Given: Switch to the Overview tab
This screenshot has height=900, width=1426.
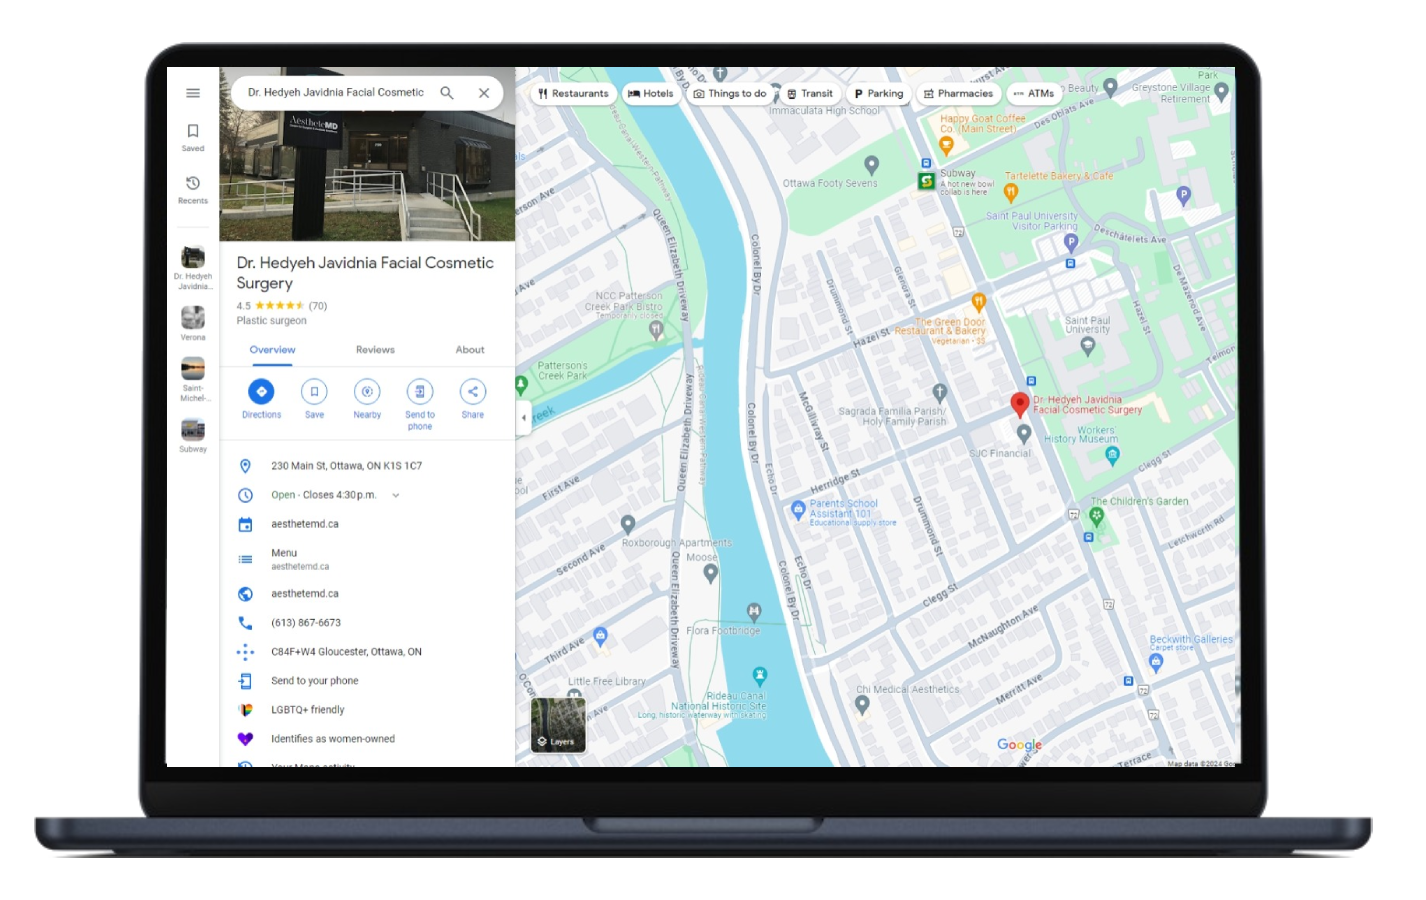Looking at the screenshot, I should (x=272, y=350).
